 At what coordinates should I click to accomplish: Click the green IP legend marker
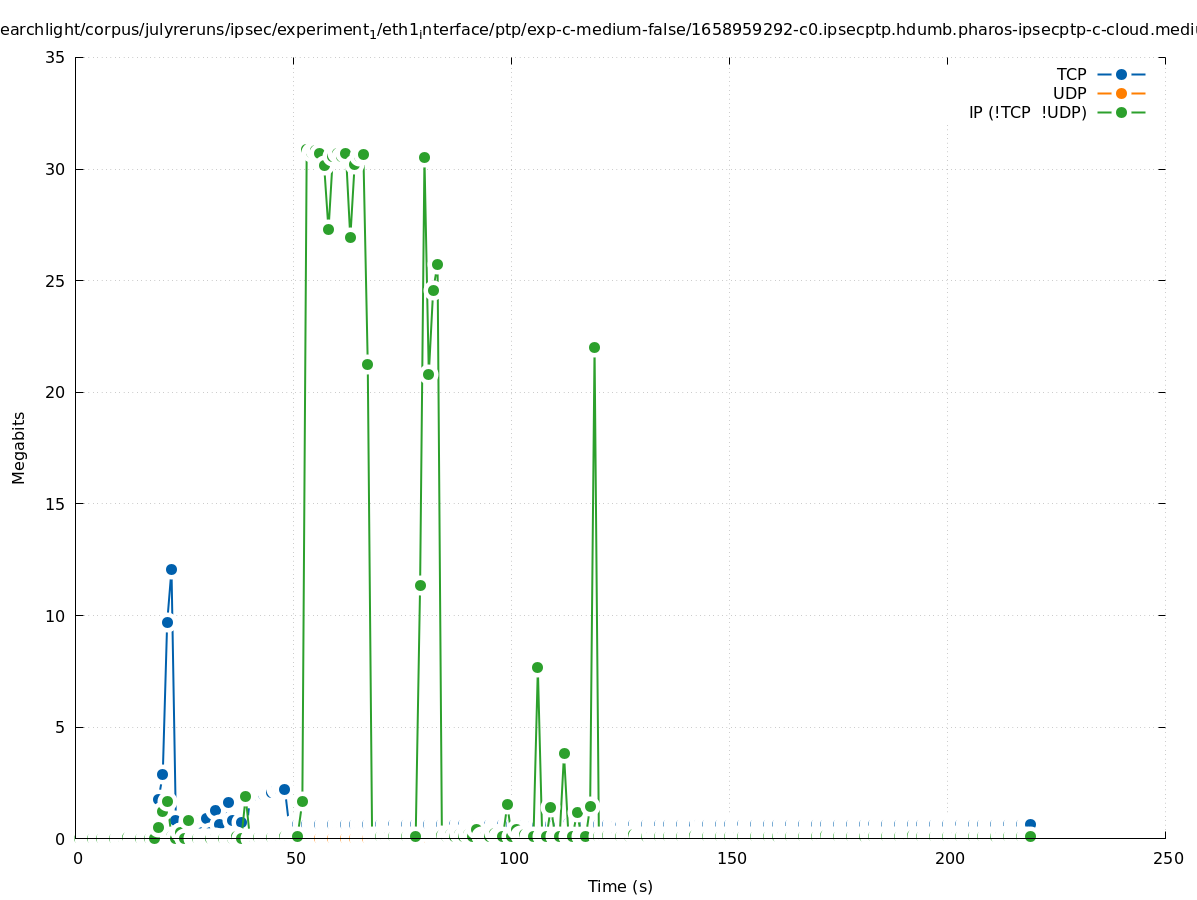(x=1121, y=112)
